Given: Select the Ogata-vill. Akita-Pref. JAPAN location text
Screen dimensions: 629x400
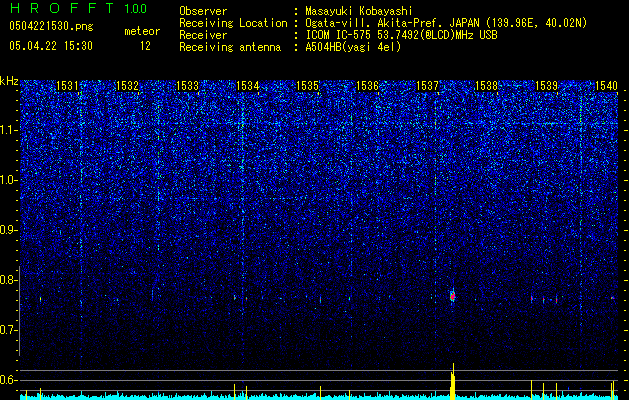Looking at the screenshot, I should 446,23.
